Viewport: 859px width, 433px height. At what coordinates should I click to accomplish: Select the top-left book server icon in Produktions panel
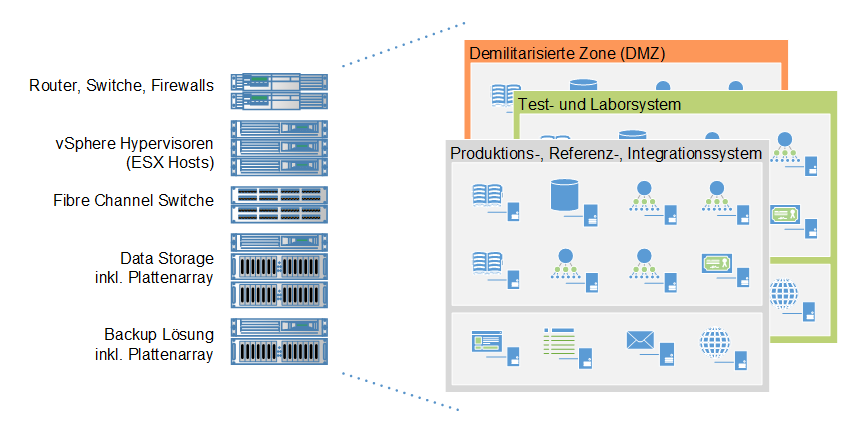coord(488,196)
